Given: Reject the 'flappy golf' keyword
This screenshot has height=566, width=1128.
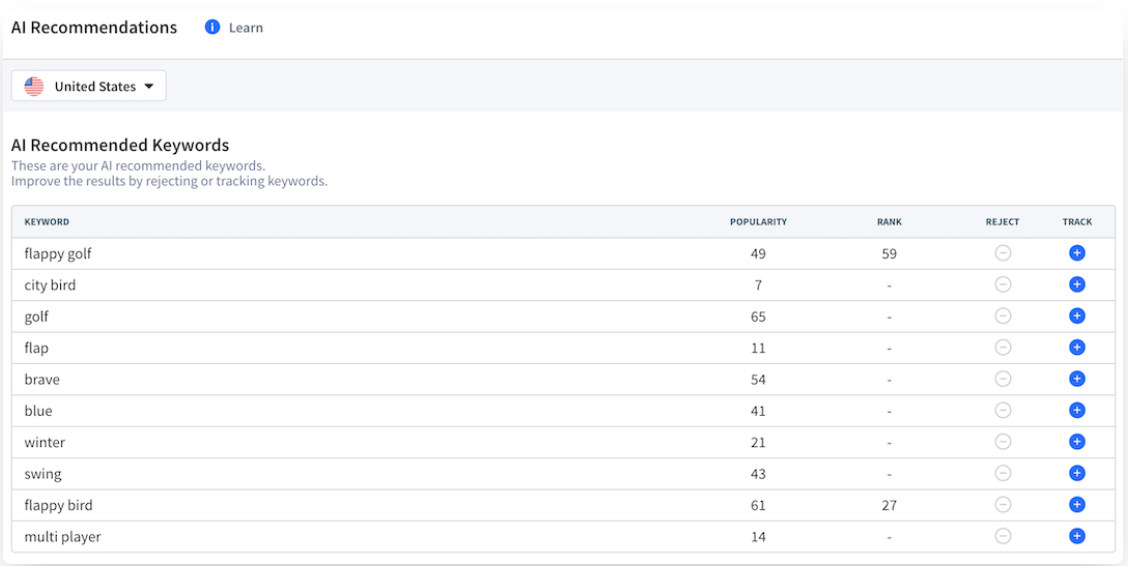Looking at the screenshot, I should click(1002, 254).
